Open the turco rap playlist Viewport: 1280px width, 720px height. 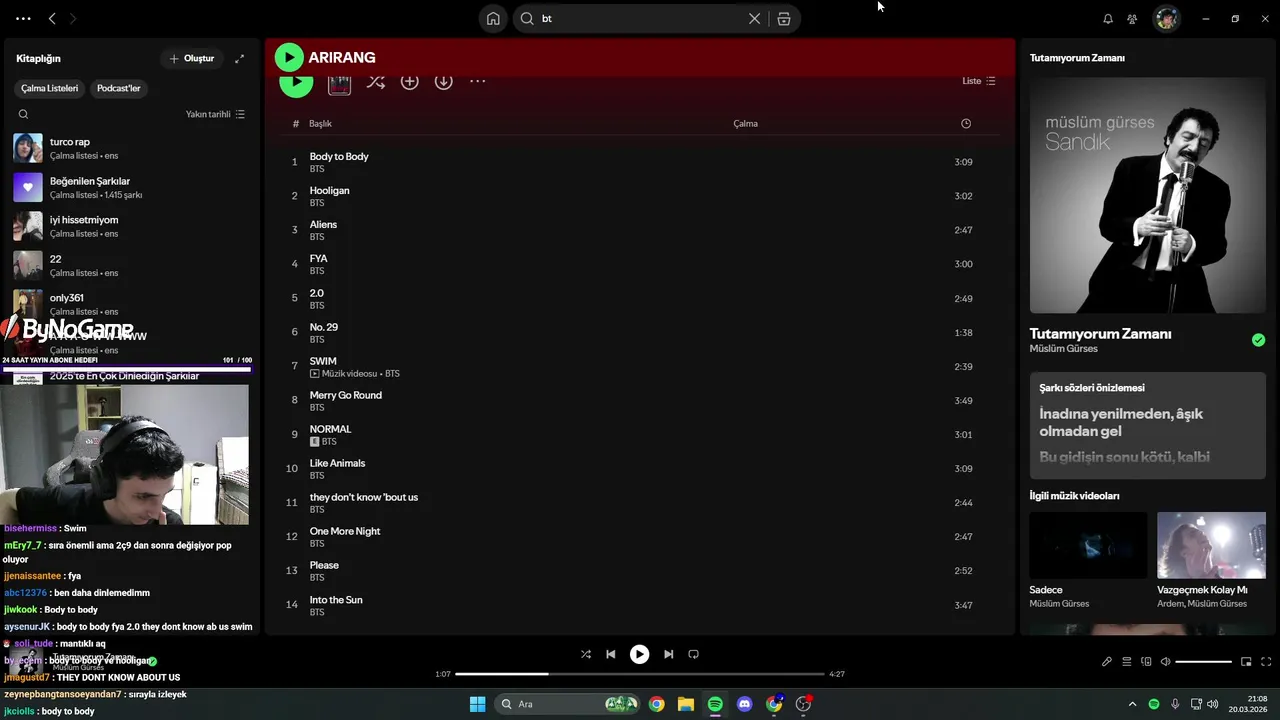130,148
